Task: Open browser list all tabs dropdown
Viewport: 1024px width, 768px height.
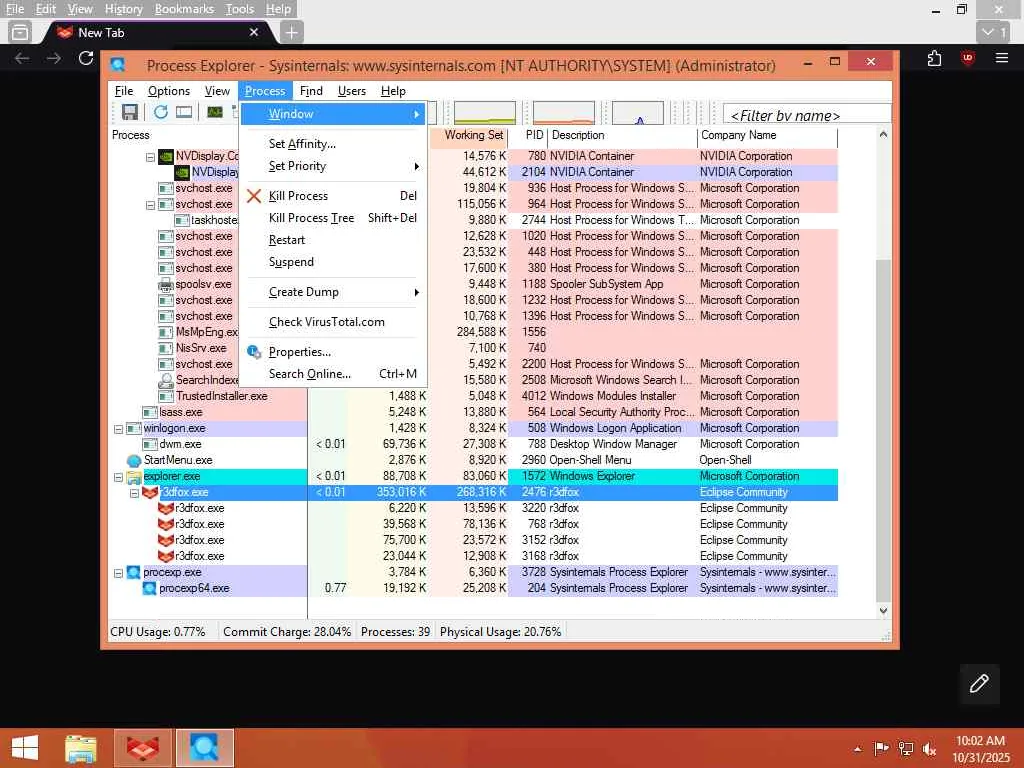Action: pyautogui.click(x=993, y=32)
